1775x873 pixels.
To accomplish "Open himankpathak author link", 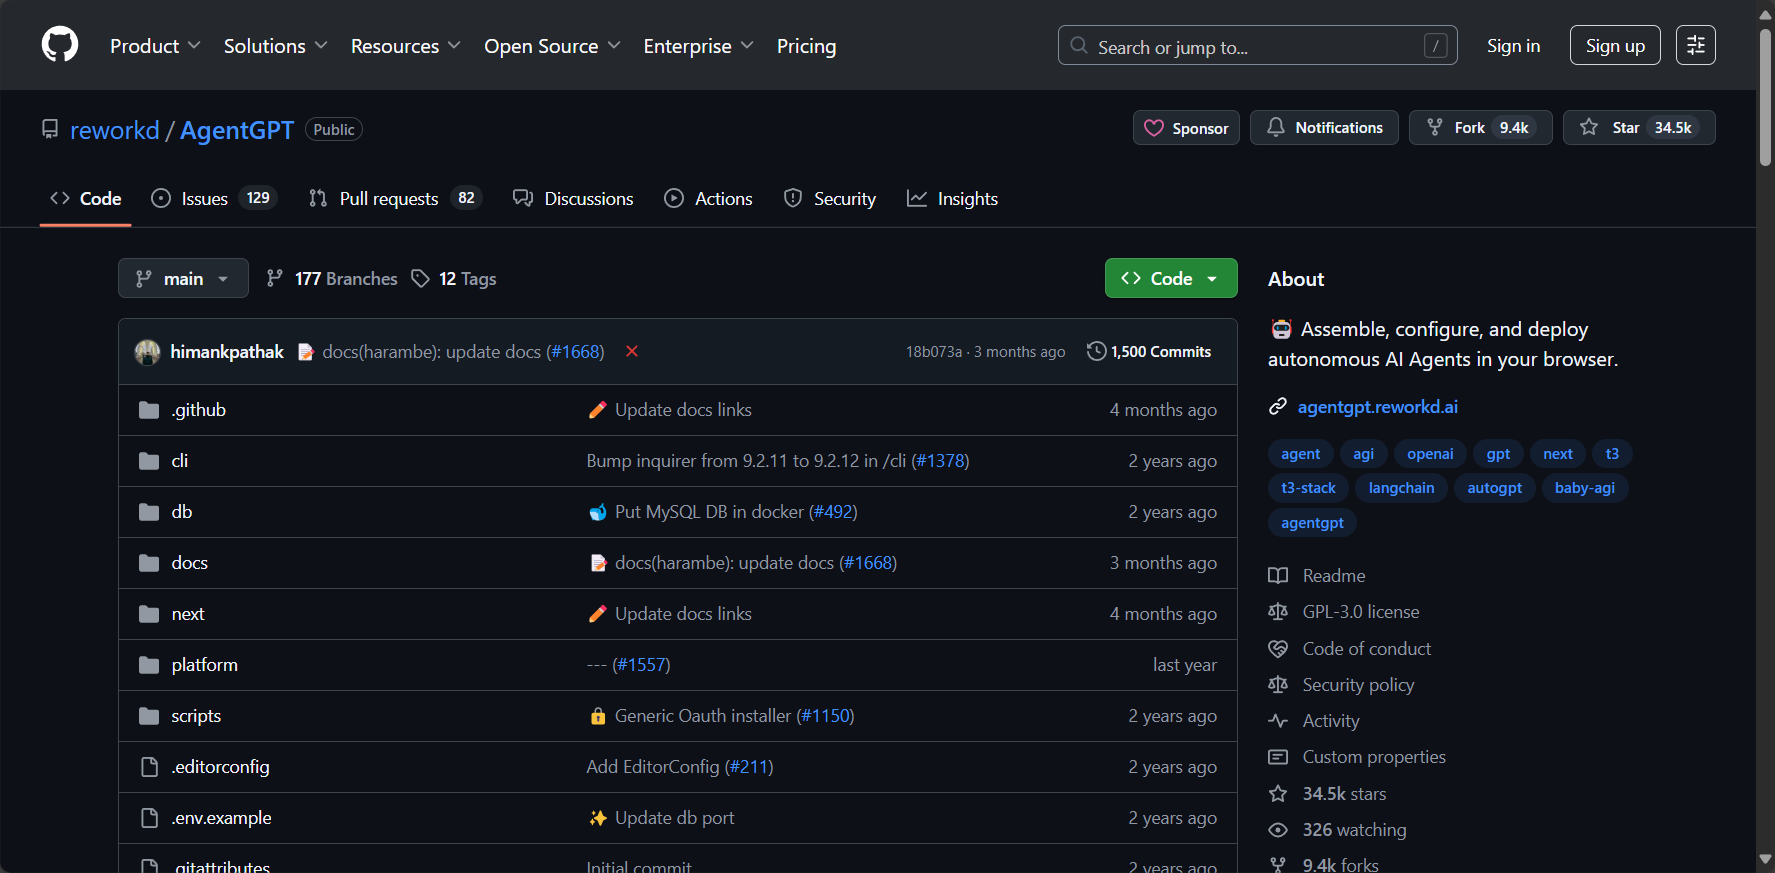I will pyautogui.click(x=227, y=351).
